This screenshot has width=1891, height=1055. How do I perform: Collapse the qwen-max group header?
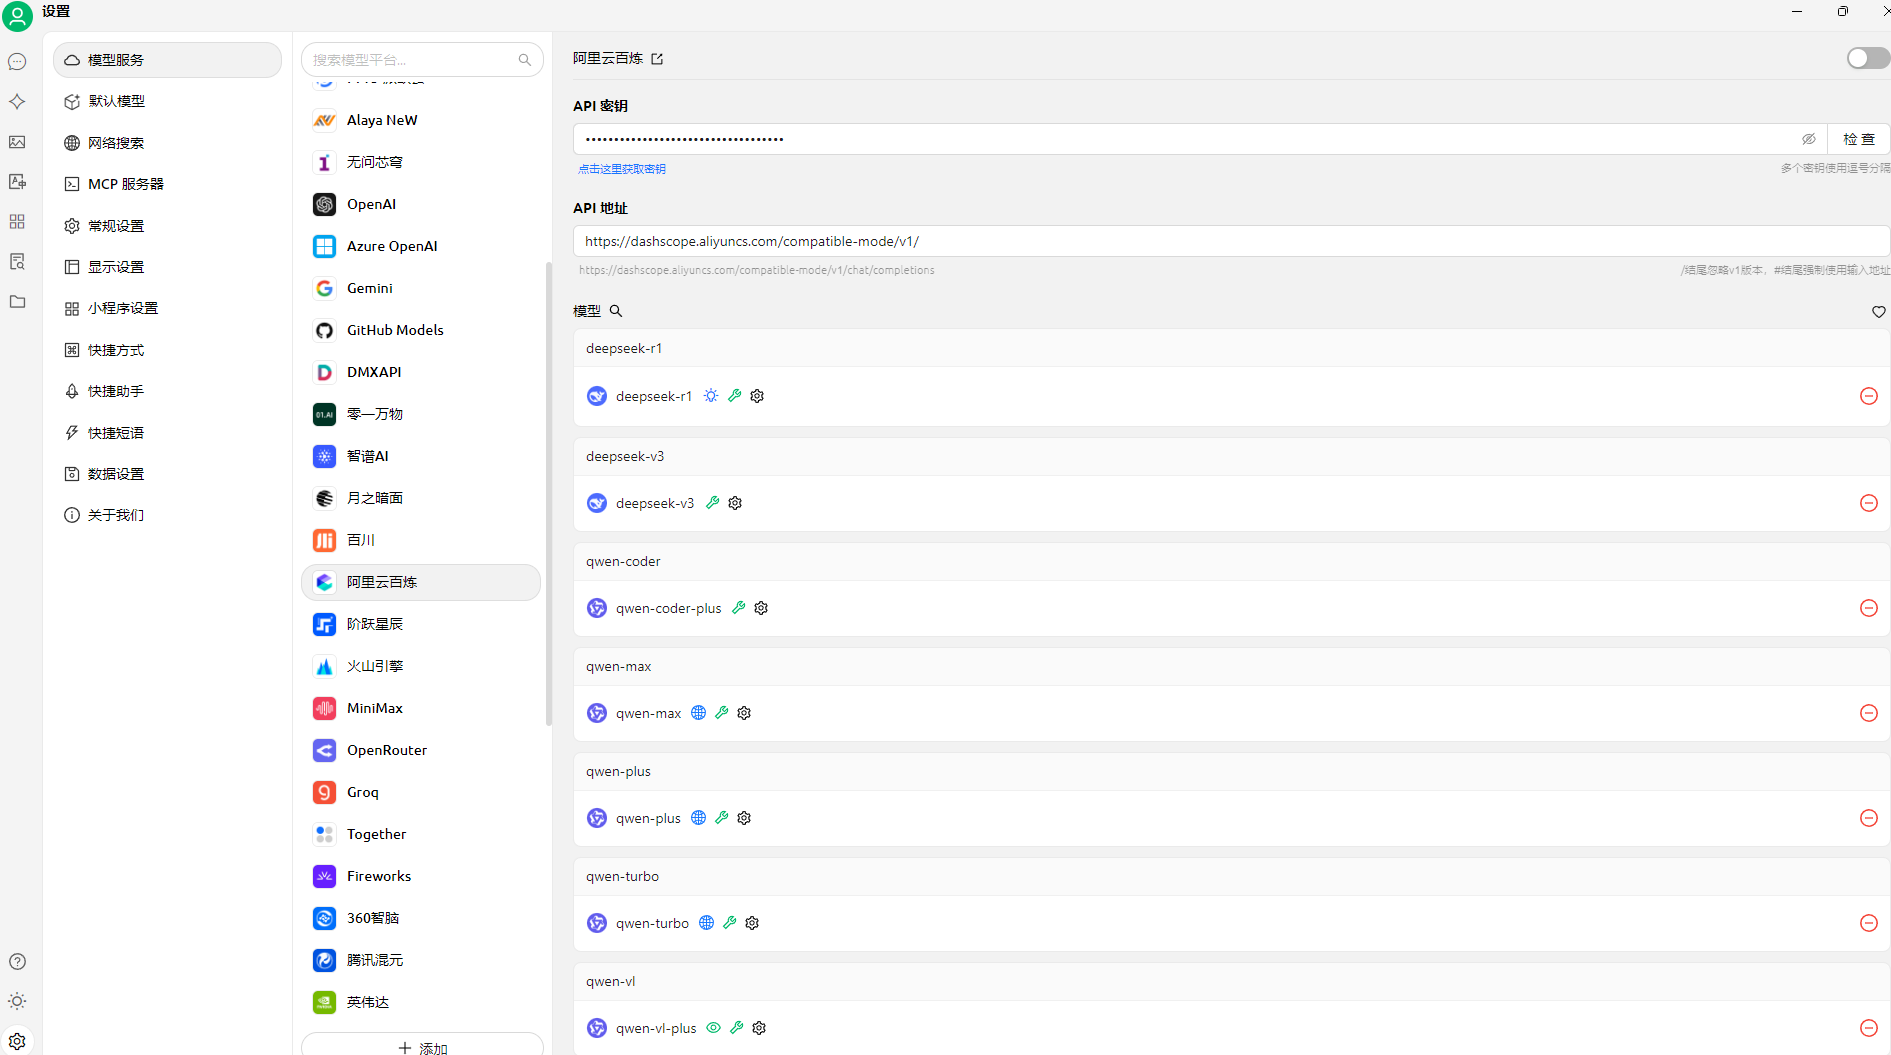(1231, 666)
